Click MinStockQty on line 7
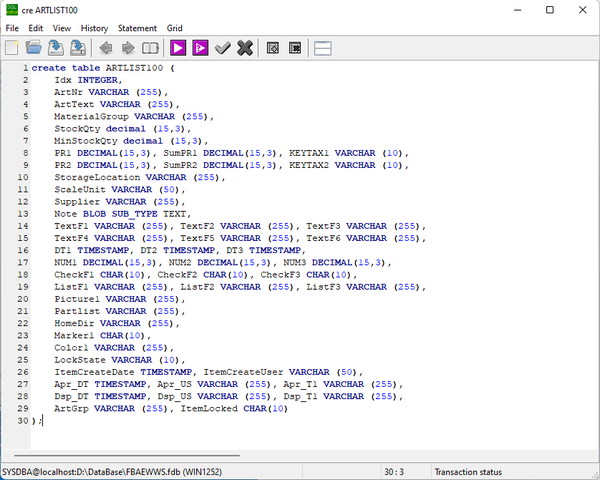600x480 pixels. pos(86,141)
